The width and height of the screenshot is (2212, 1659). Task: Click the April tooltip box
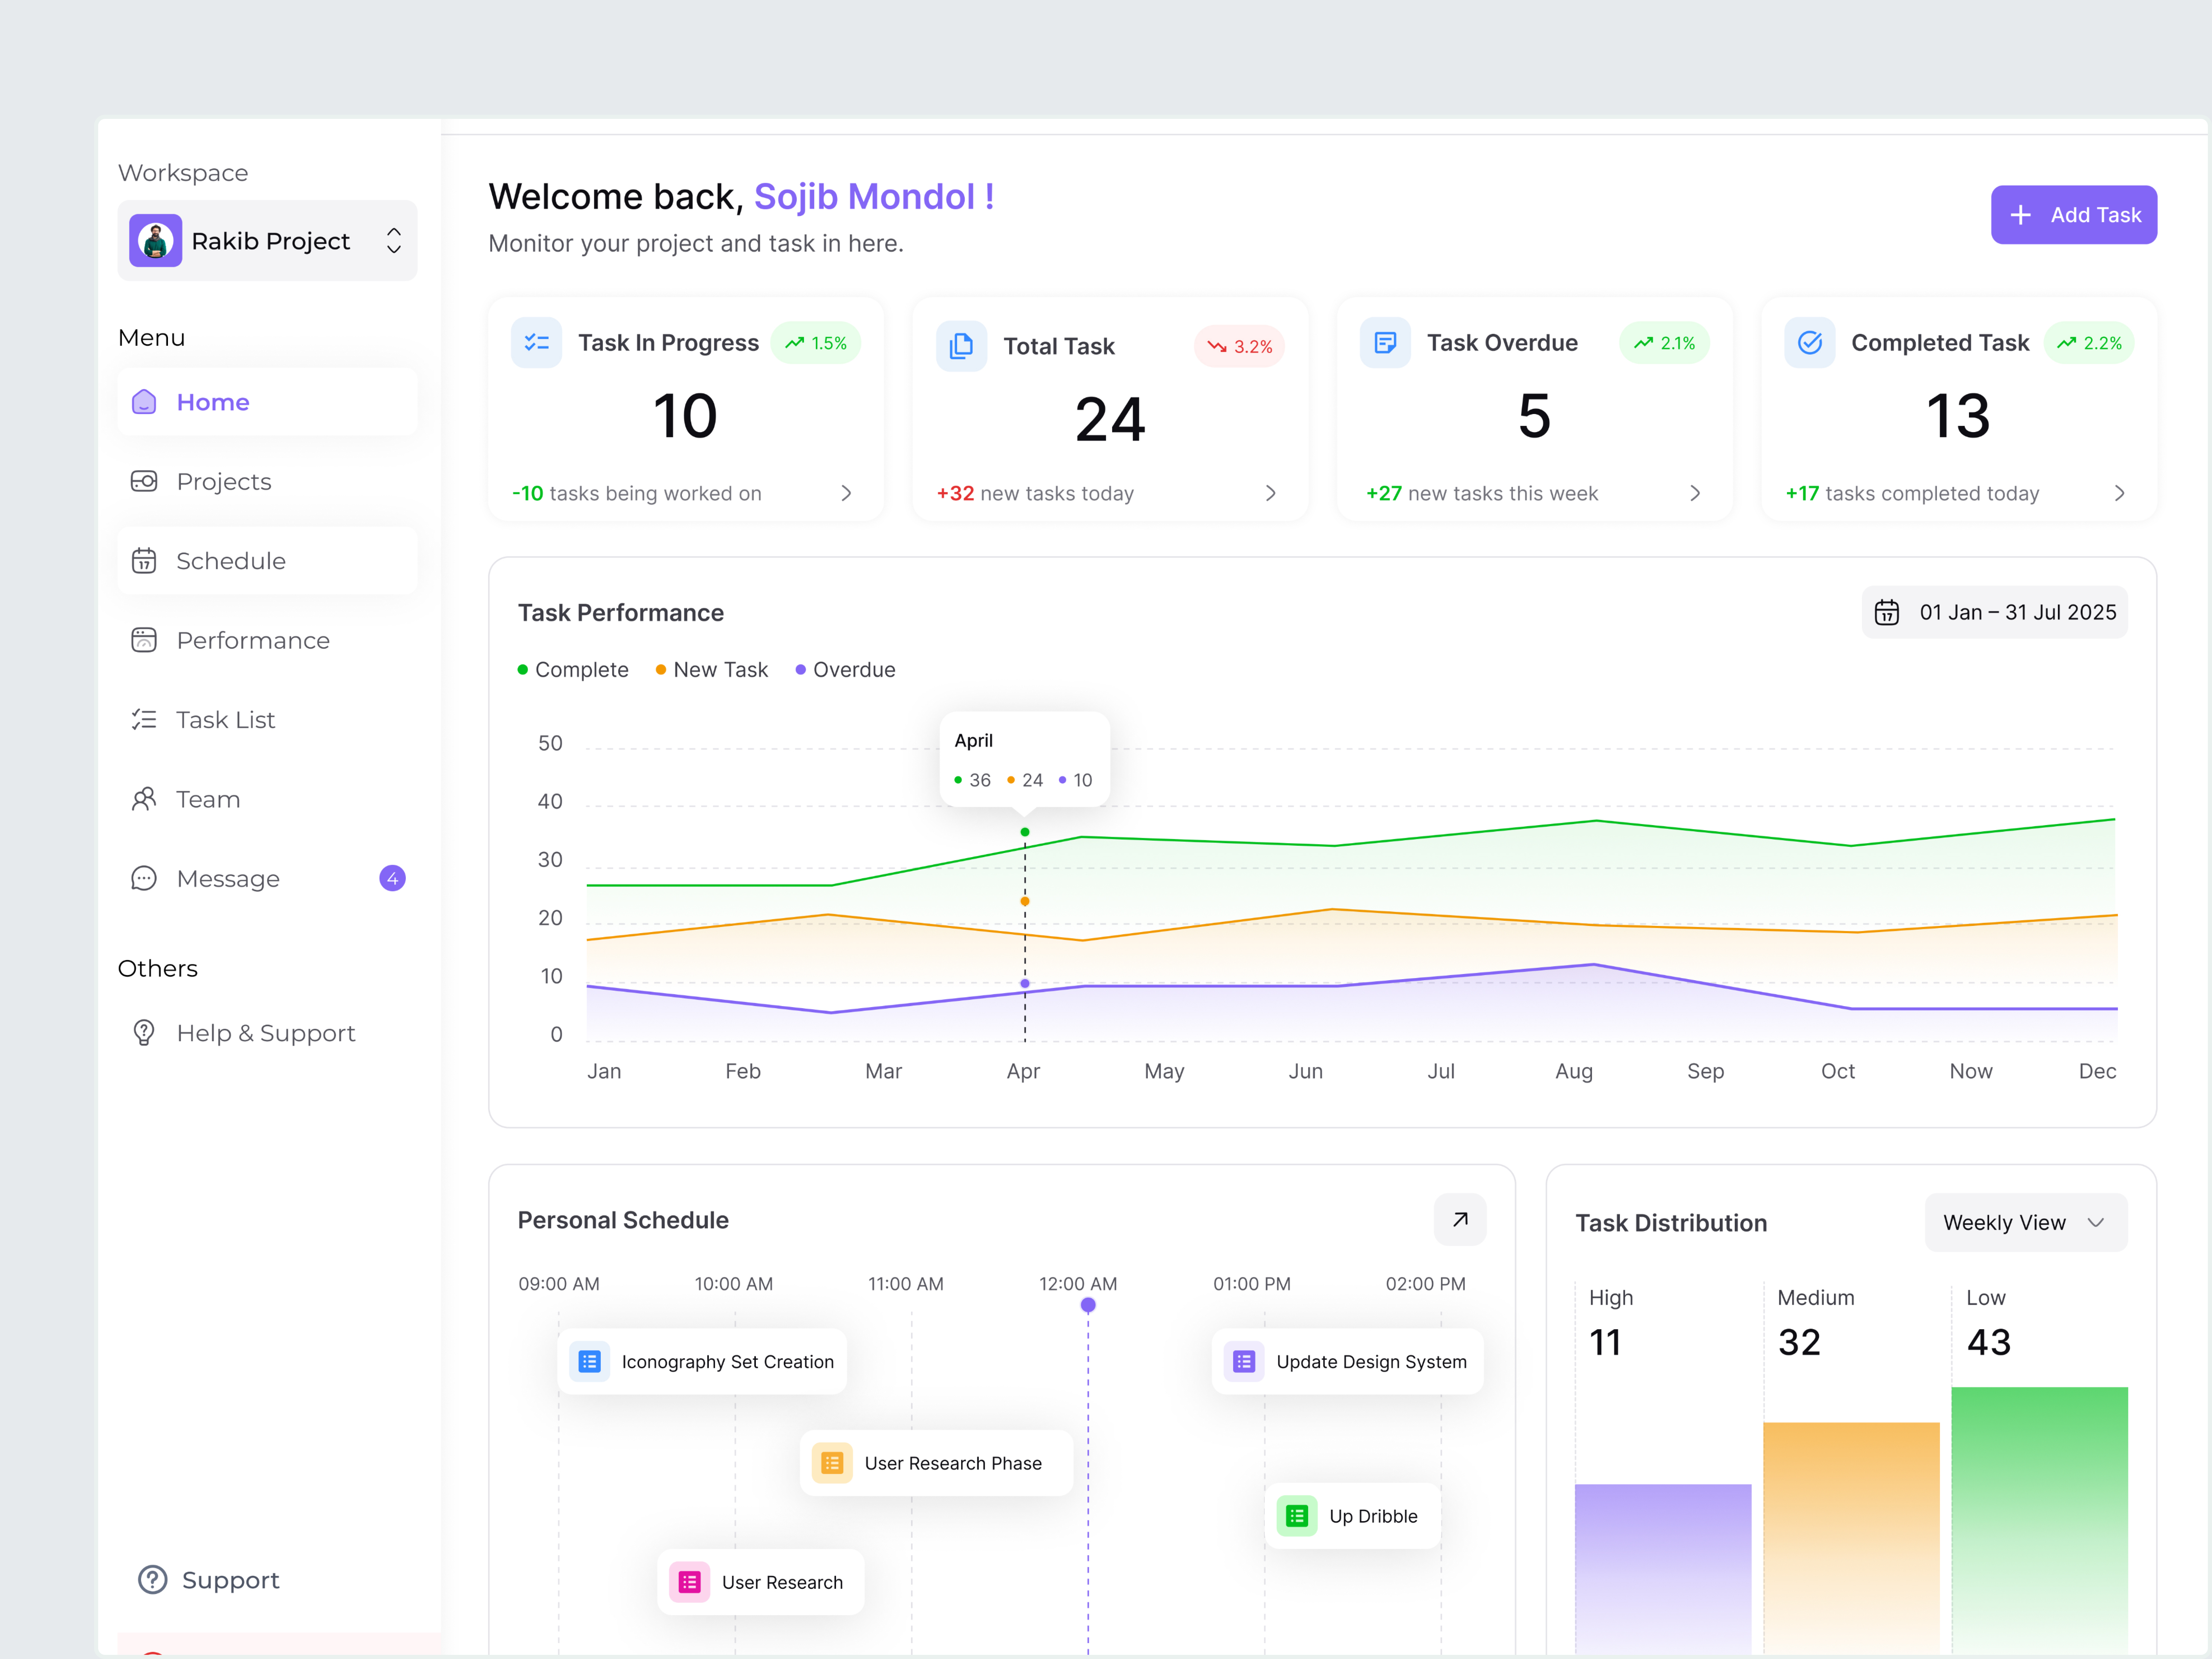[x=1025, y=760]
